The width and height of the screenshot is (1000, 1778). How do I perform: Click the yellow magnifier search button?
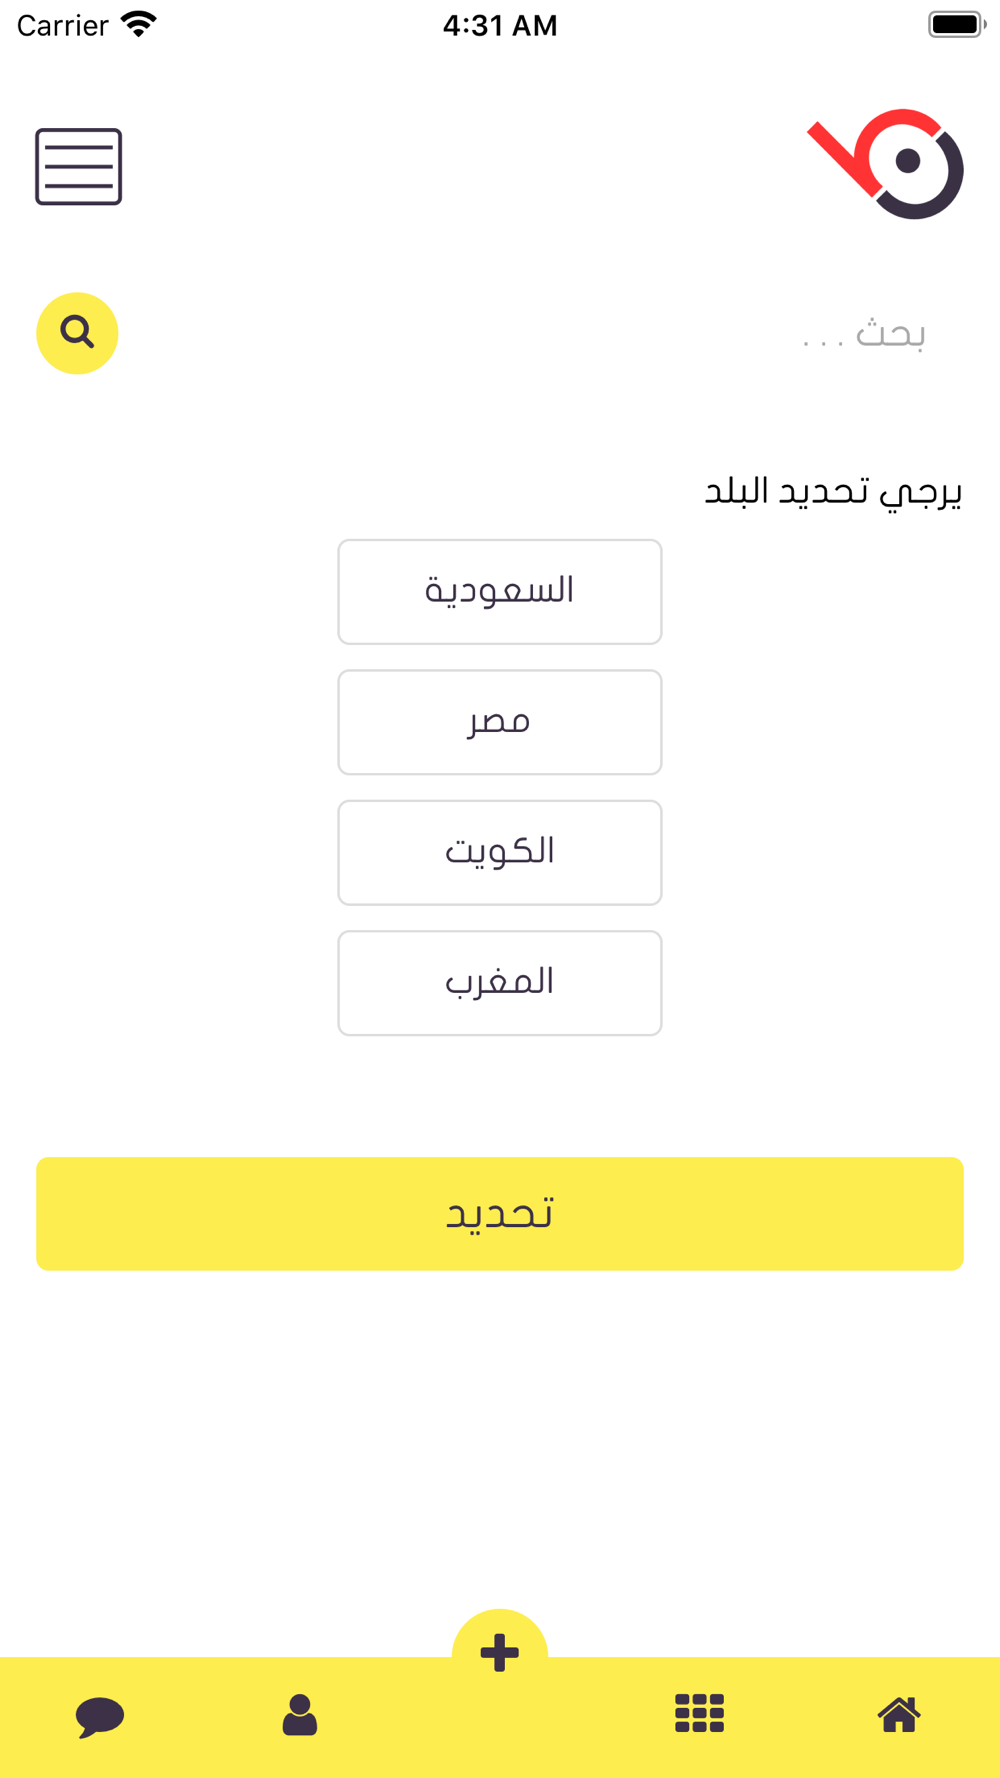point(77,333)
